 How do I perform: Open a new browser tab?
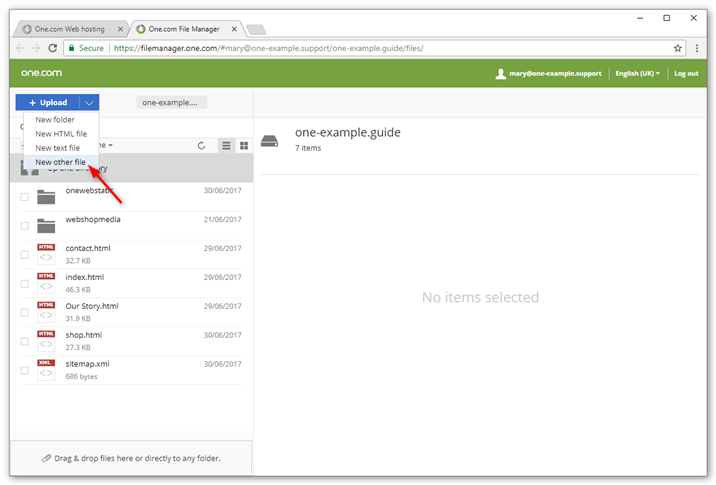(x=256, y=30)
